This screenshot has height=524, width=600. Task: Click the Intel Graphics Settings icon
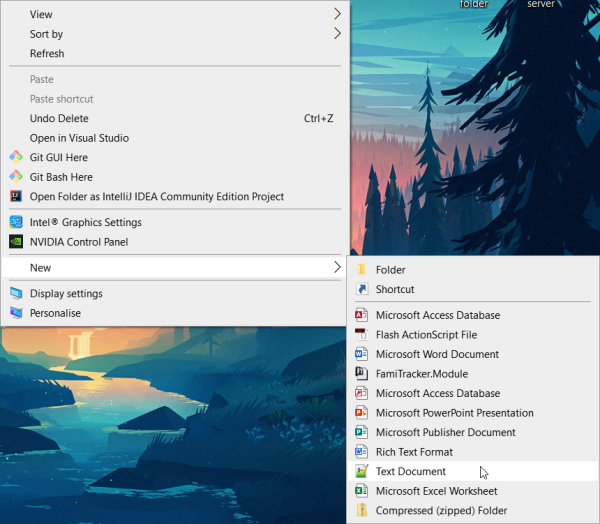tap(16, 222)
